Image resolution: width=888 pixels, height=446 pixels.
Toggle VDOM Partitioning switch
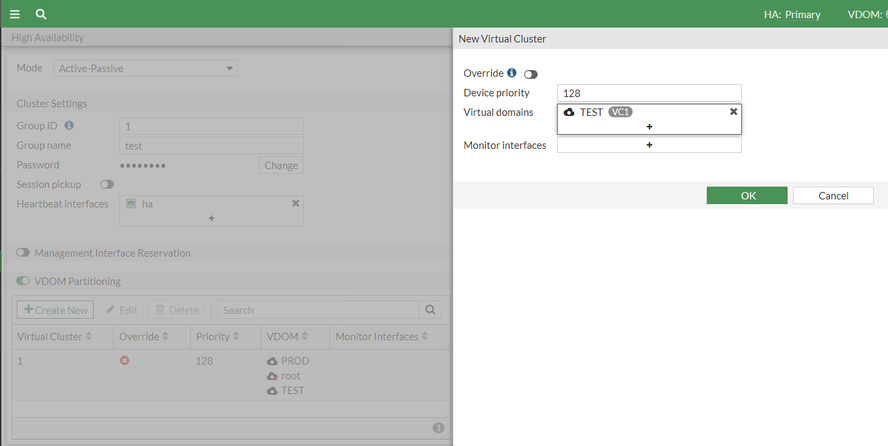tap(23, 281)
